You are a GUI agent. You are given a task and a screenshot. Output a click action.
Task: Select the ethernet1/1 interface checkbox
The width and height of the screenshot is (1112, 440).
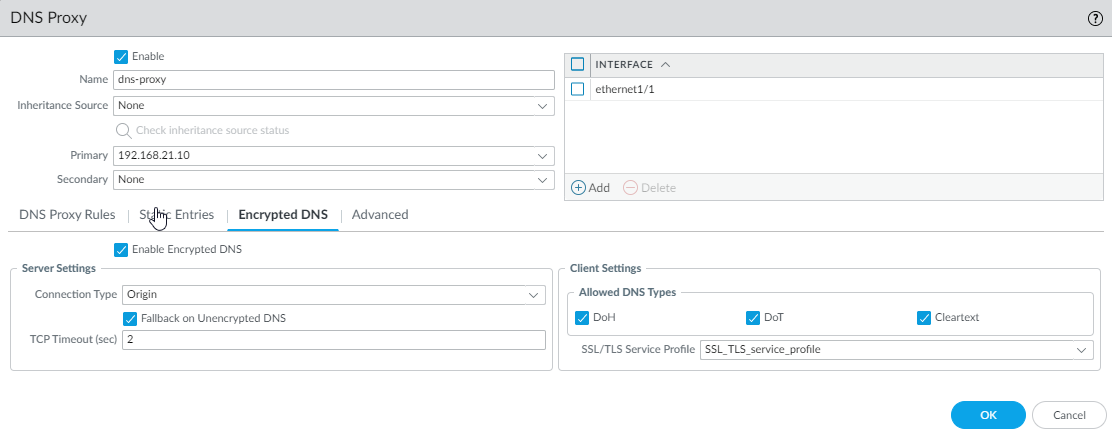tap(577, 89)
